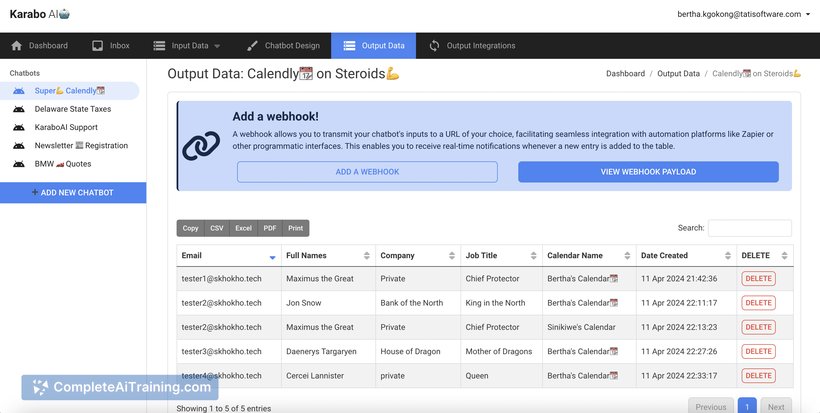This screenshot has width=820, height=413.
Task: Go to the Dashboard nav item
Action: pos(40,45)
